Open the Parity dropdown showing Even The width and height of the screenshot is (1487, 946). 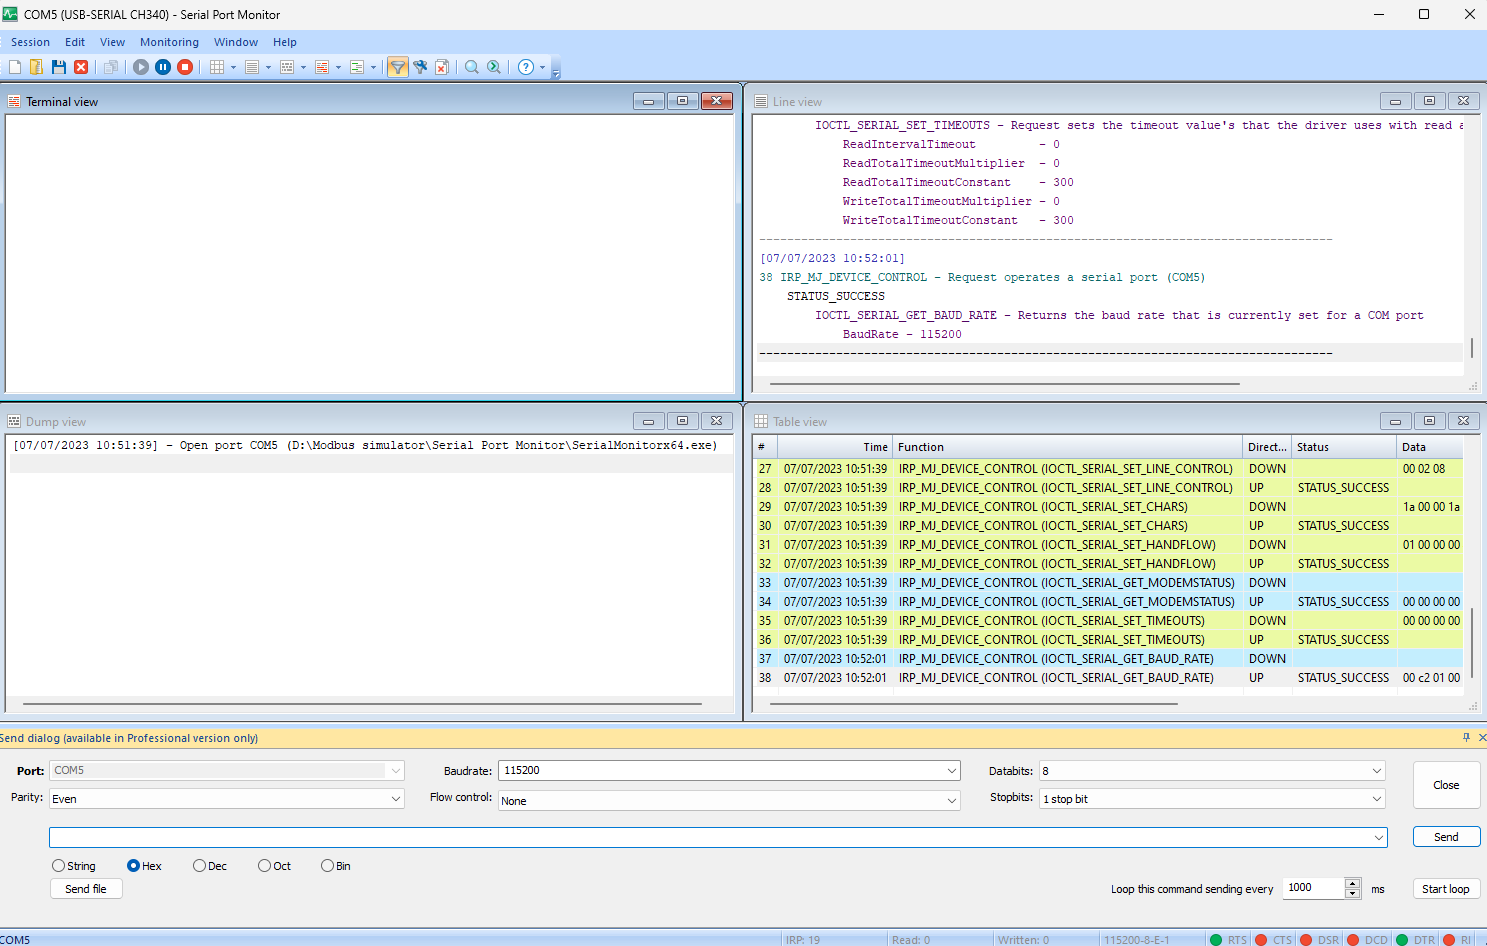[396, 799]
